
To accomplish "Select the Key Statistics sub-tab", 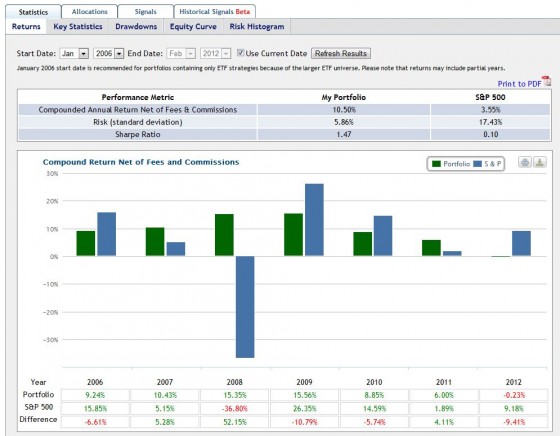I will (x=78, y=27).
